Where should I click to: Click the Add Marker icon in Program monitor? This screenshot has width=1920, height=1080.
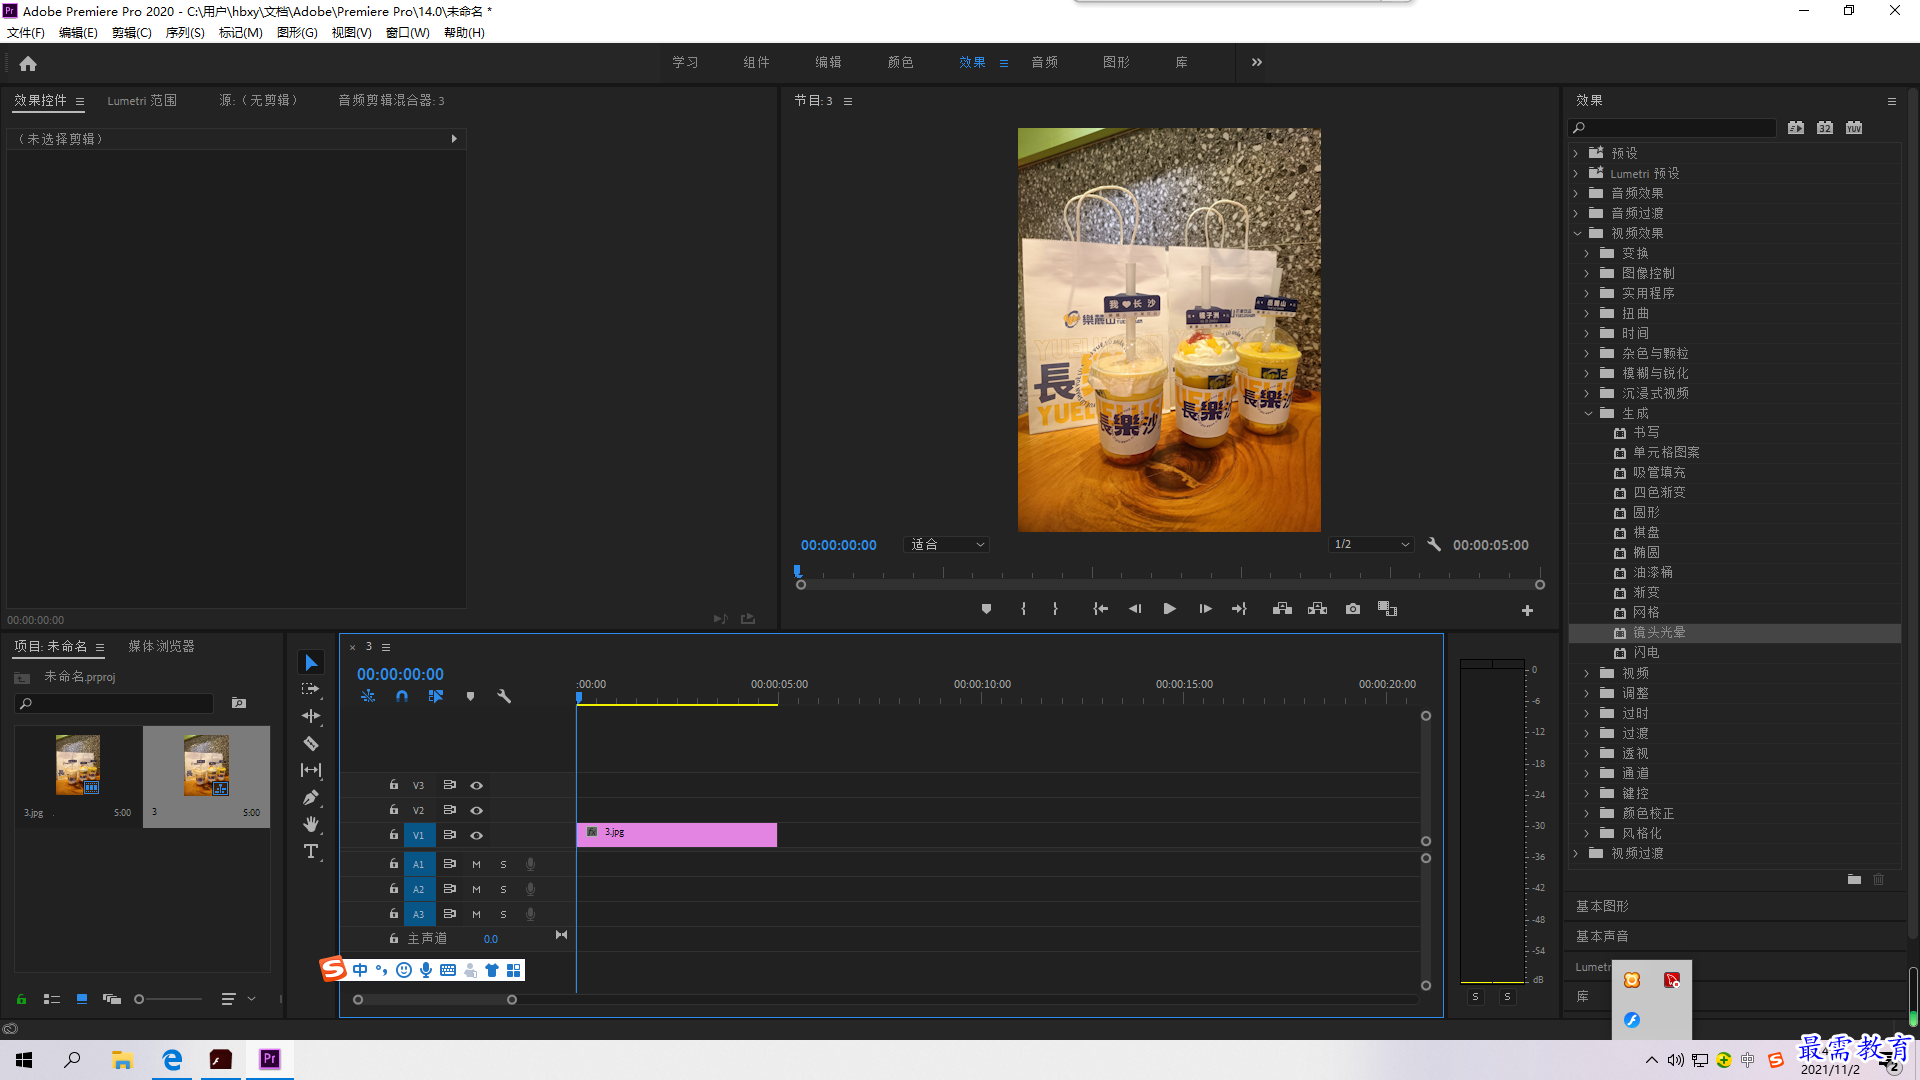986,609
